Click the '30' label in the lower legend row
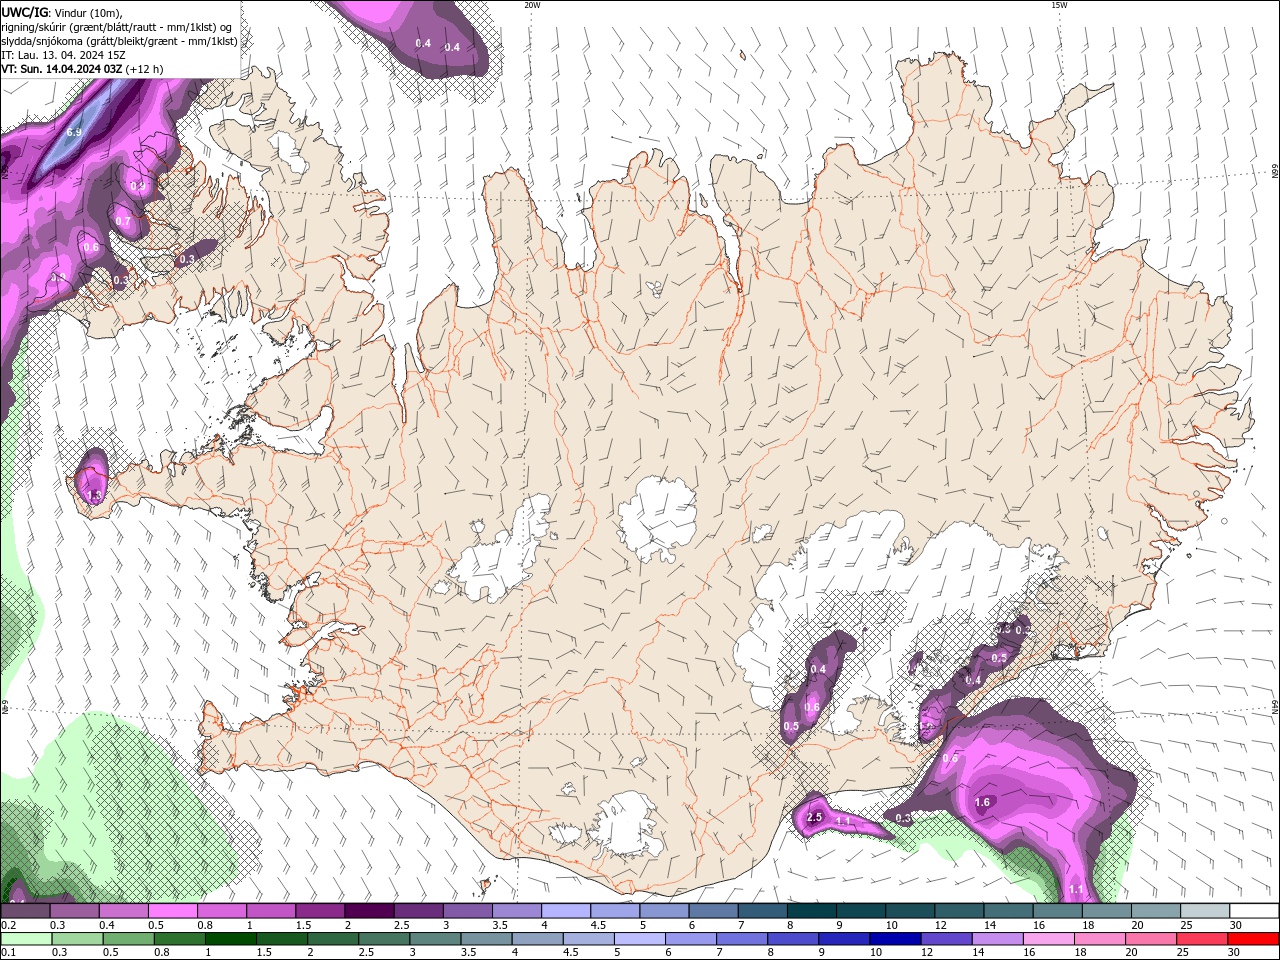Screen dimensions: 1280x960 (x=1236, y=953)
